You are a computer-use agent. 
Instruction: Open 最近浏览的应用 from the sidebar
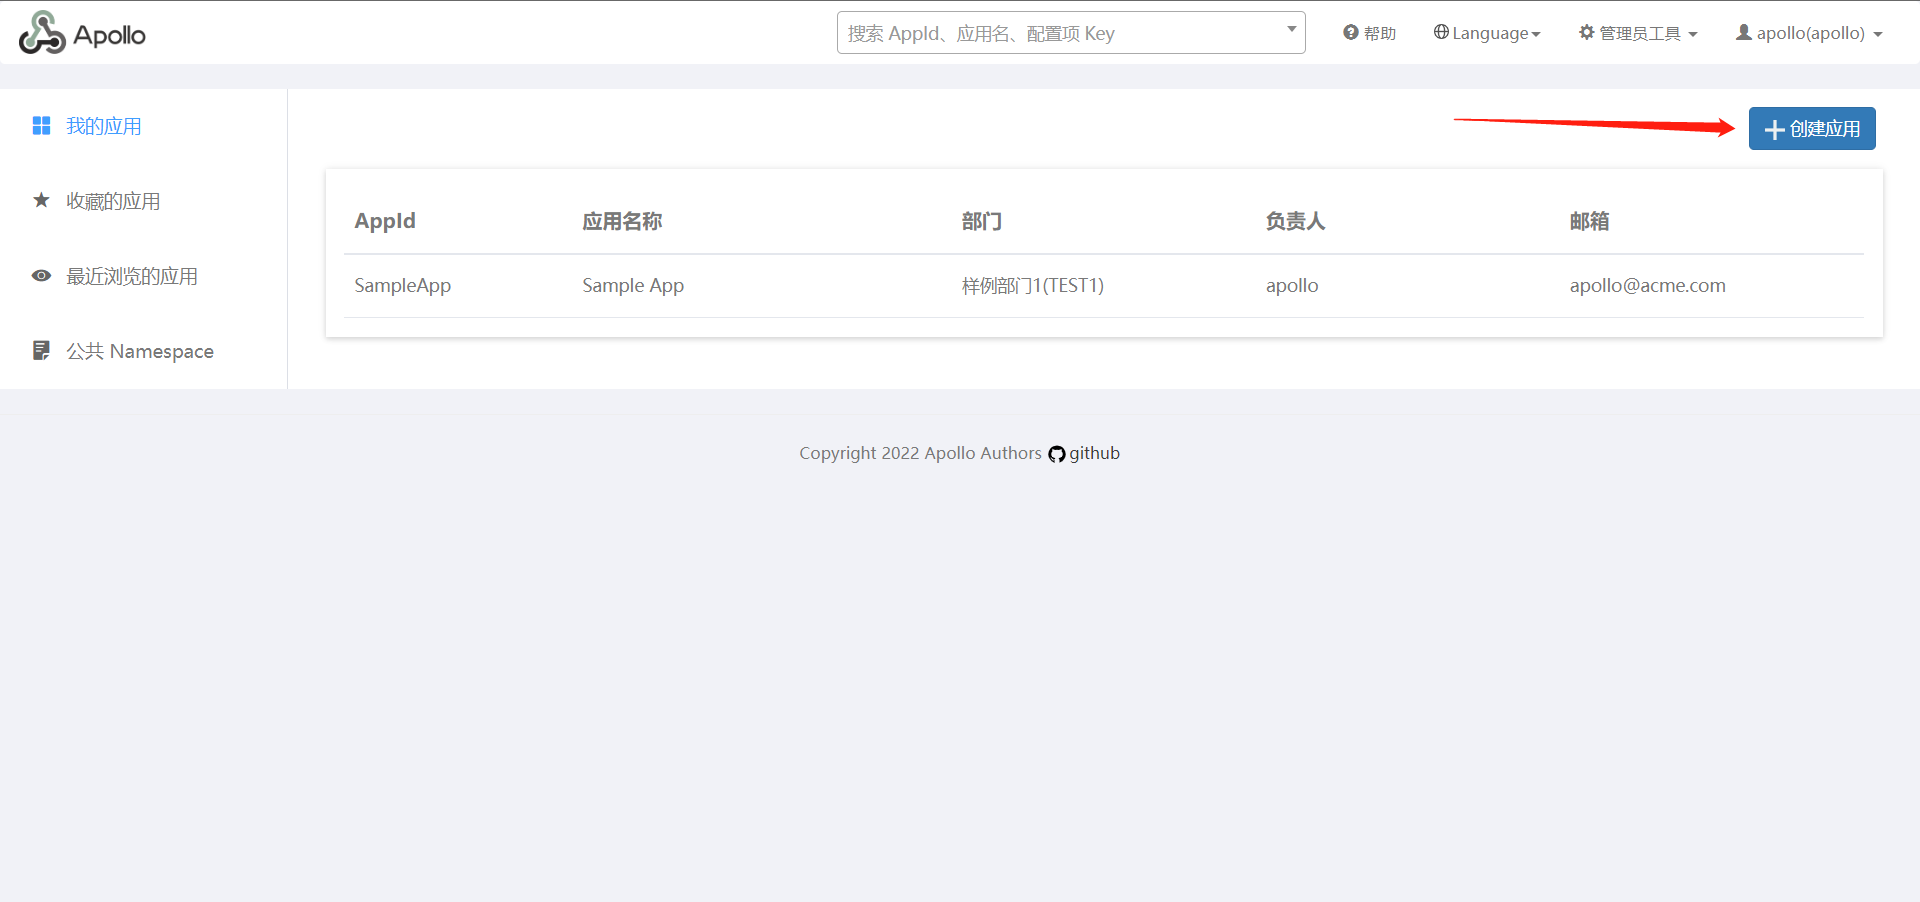click(x=133, y=276)
